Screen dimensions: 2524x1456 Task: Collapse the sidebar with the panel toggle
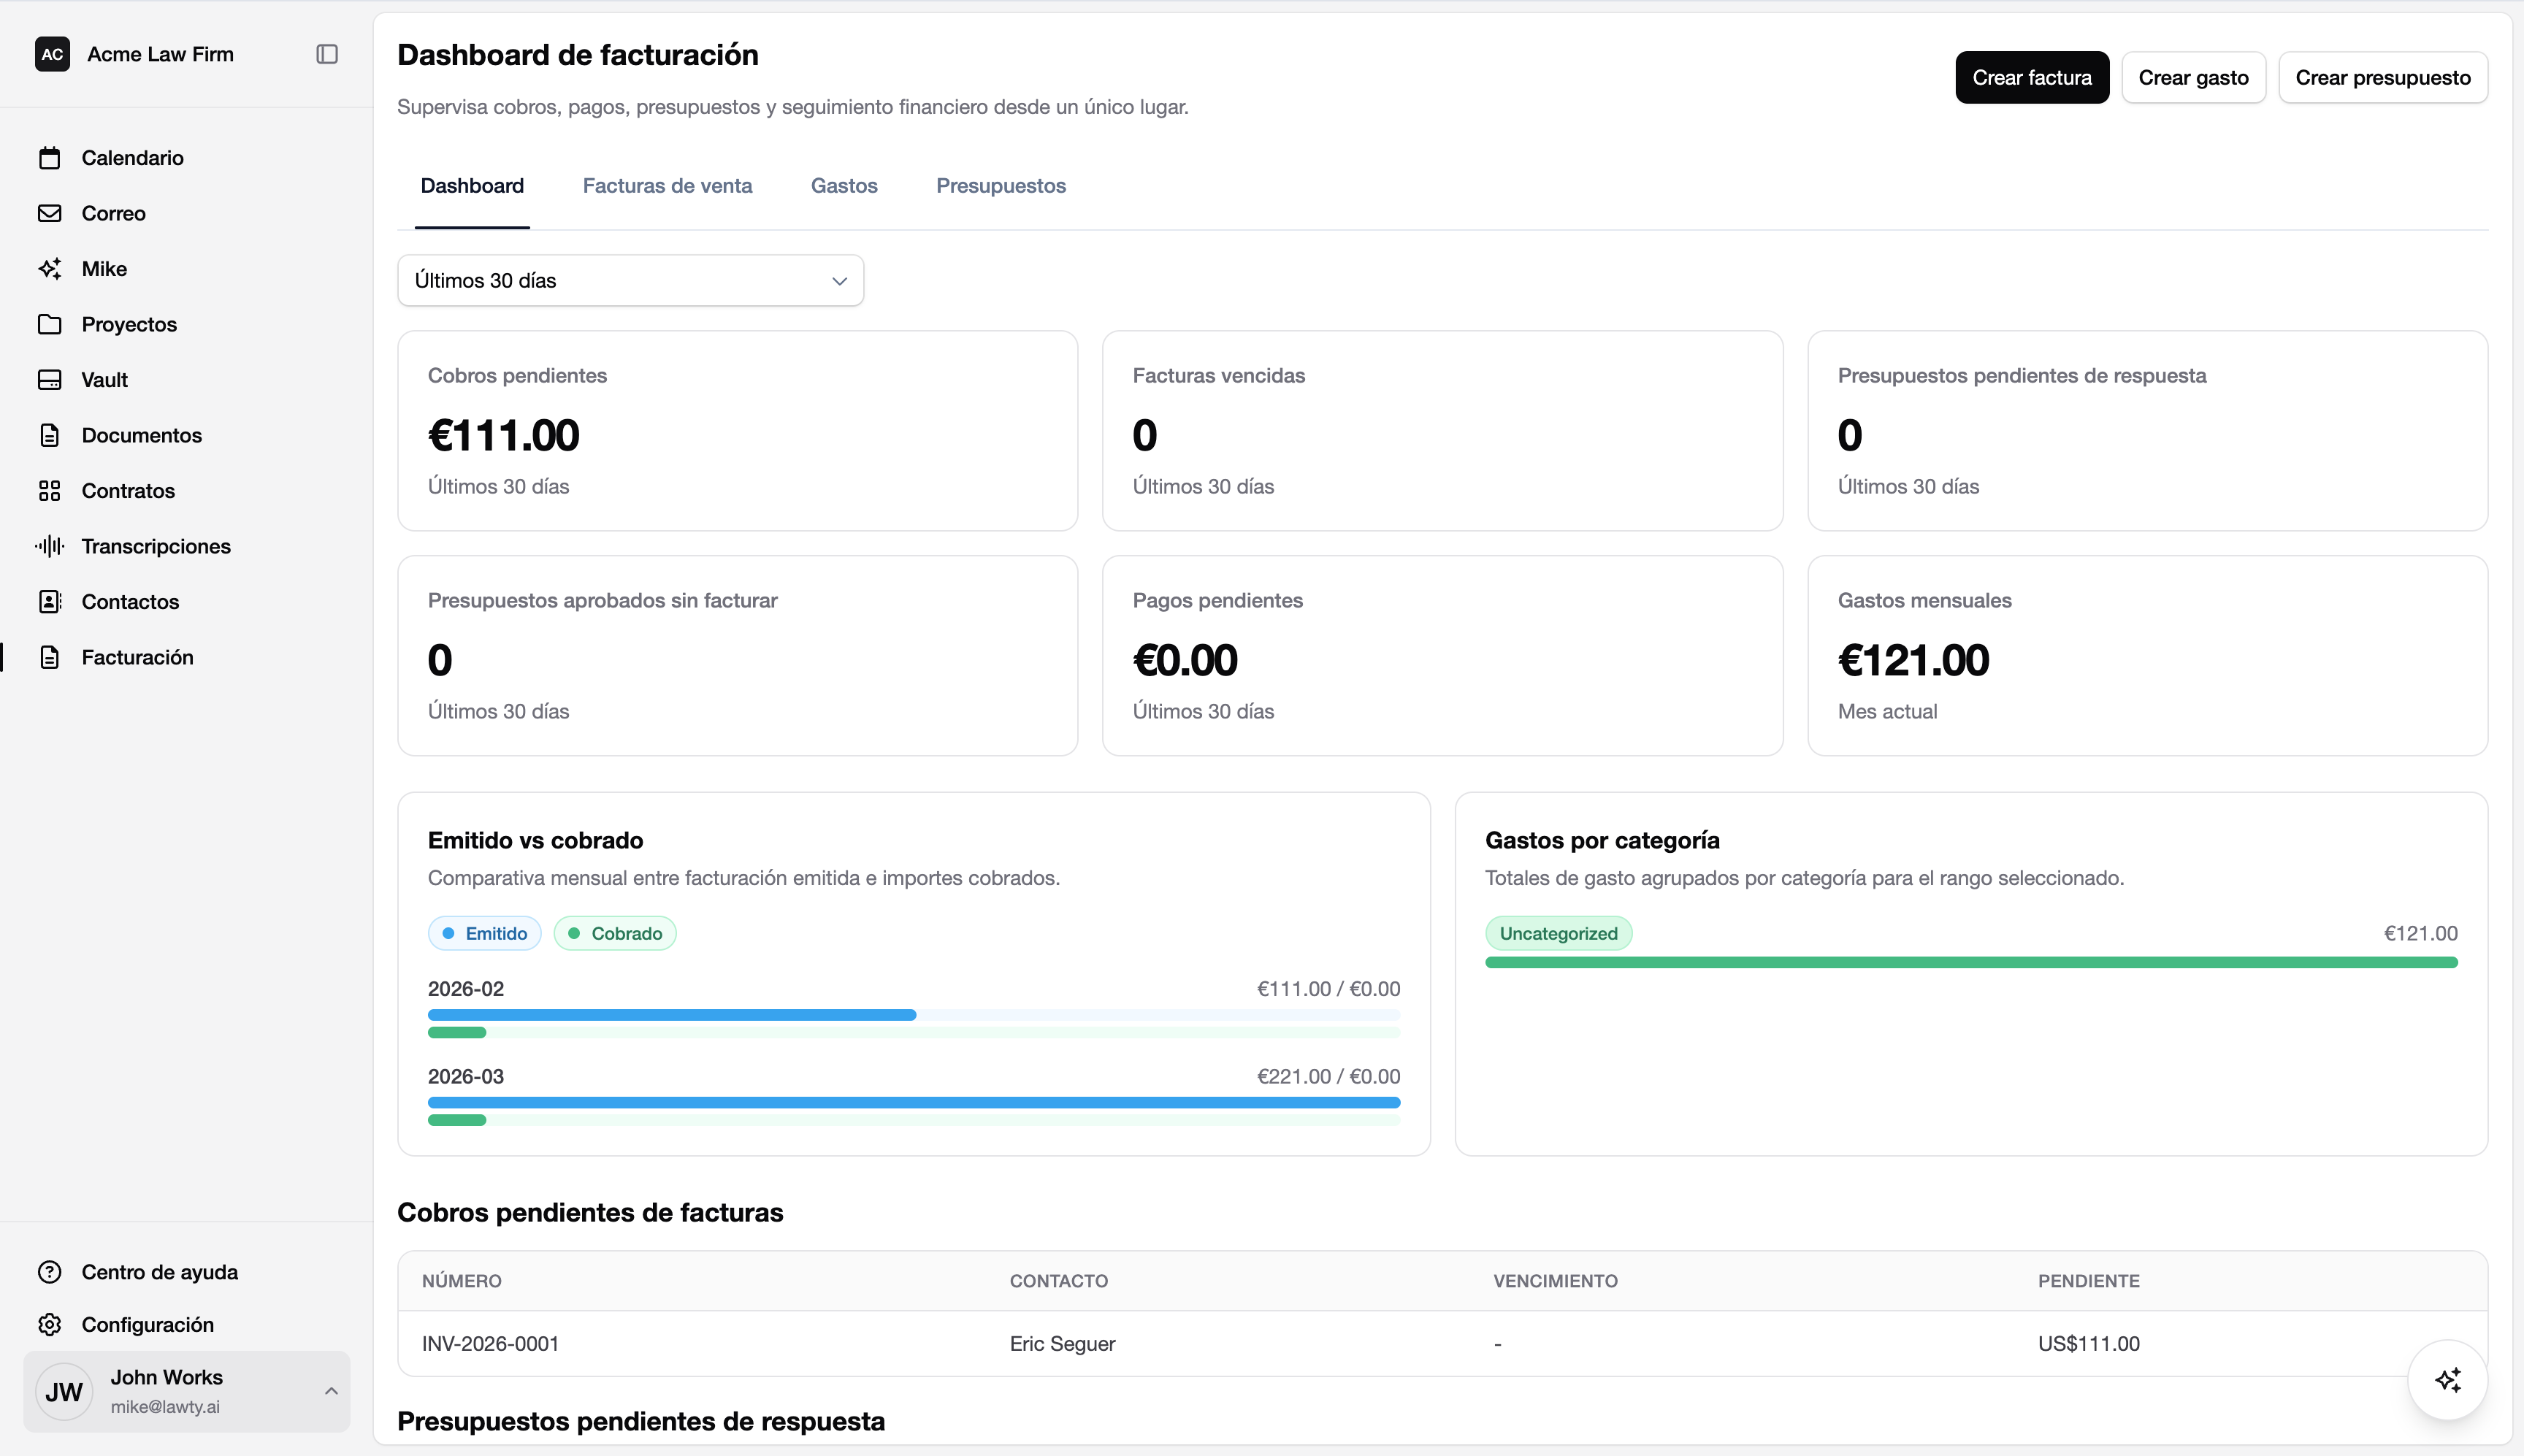point(326,53)
